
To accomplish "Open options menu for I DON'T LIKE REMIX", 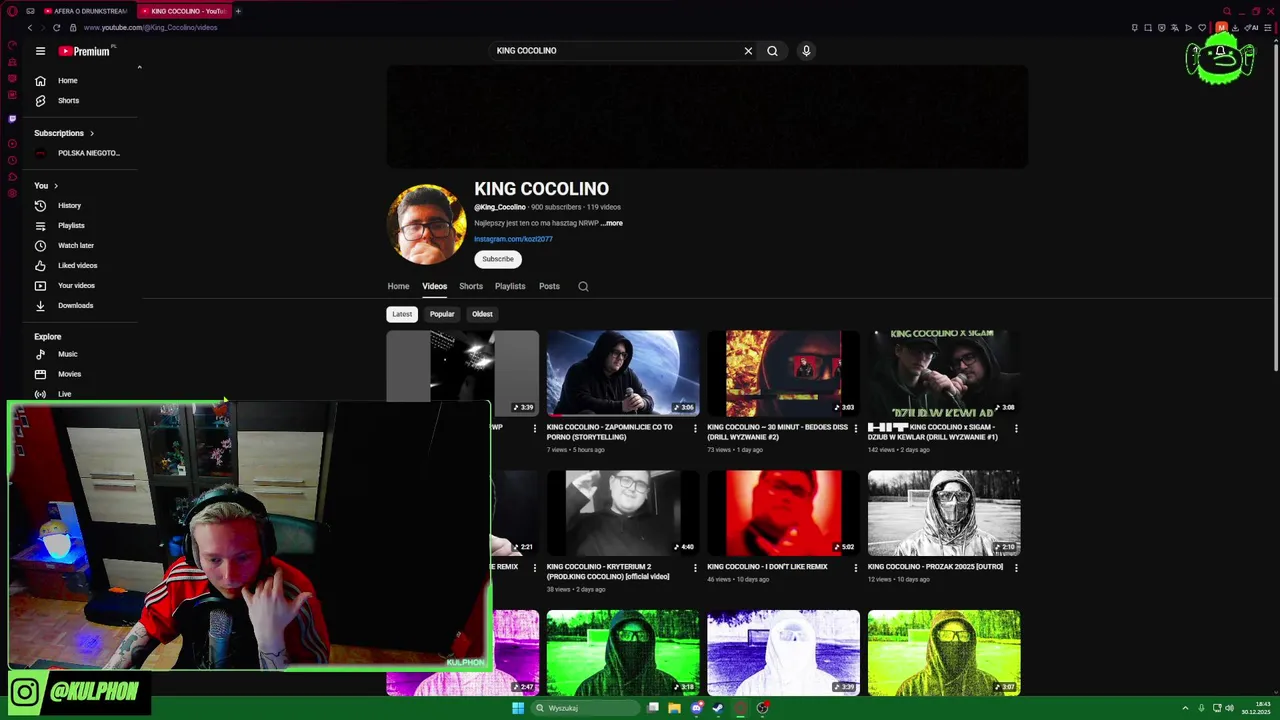I will pos(855,568).
